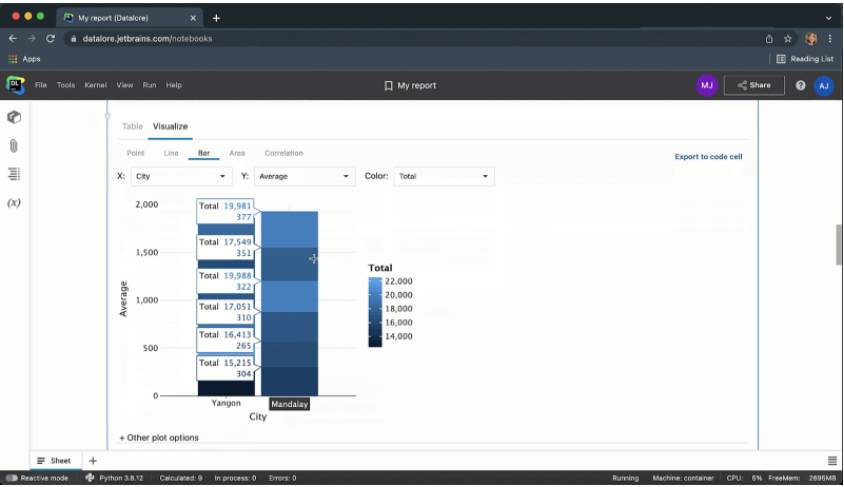The width and height of the screenshot is (844, 487).
Task: Show the table of contents sidebar icon
Action: [x=14, y=174]
